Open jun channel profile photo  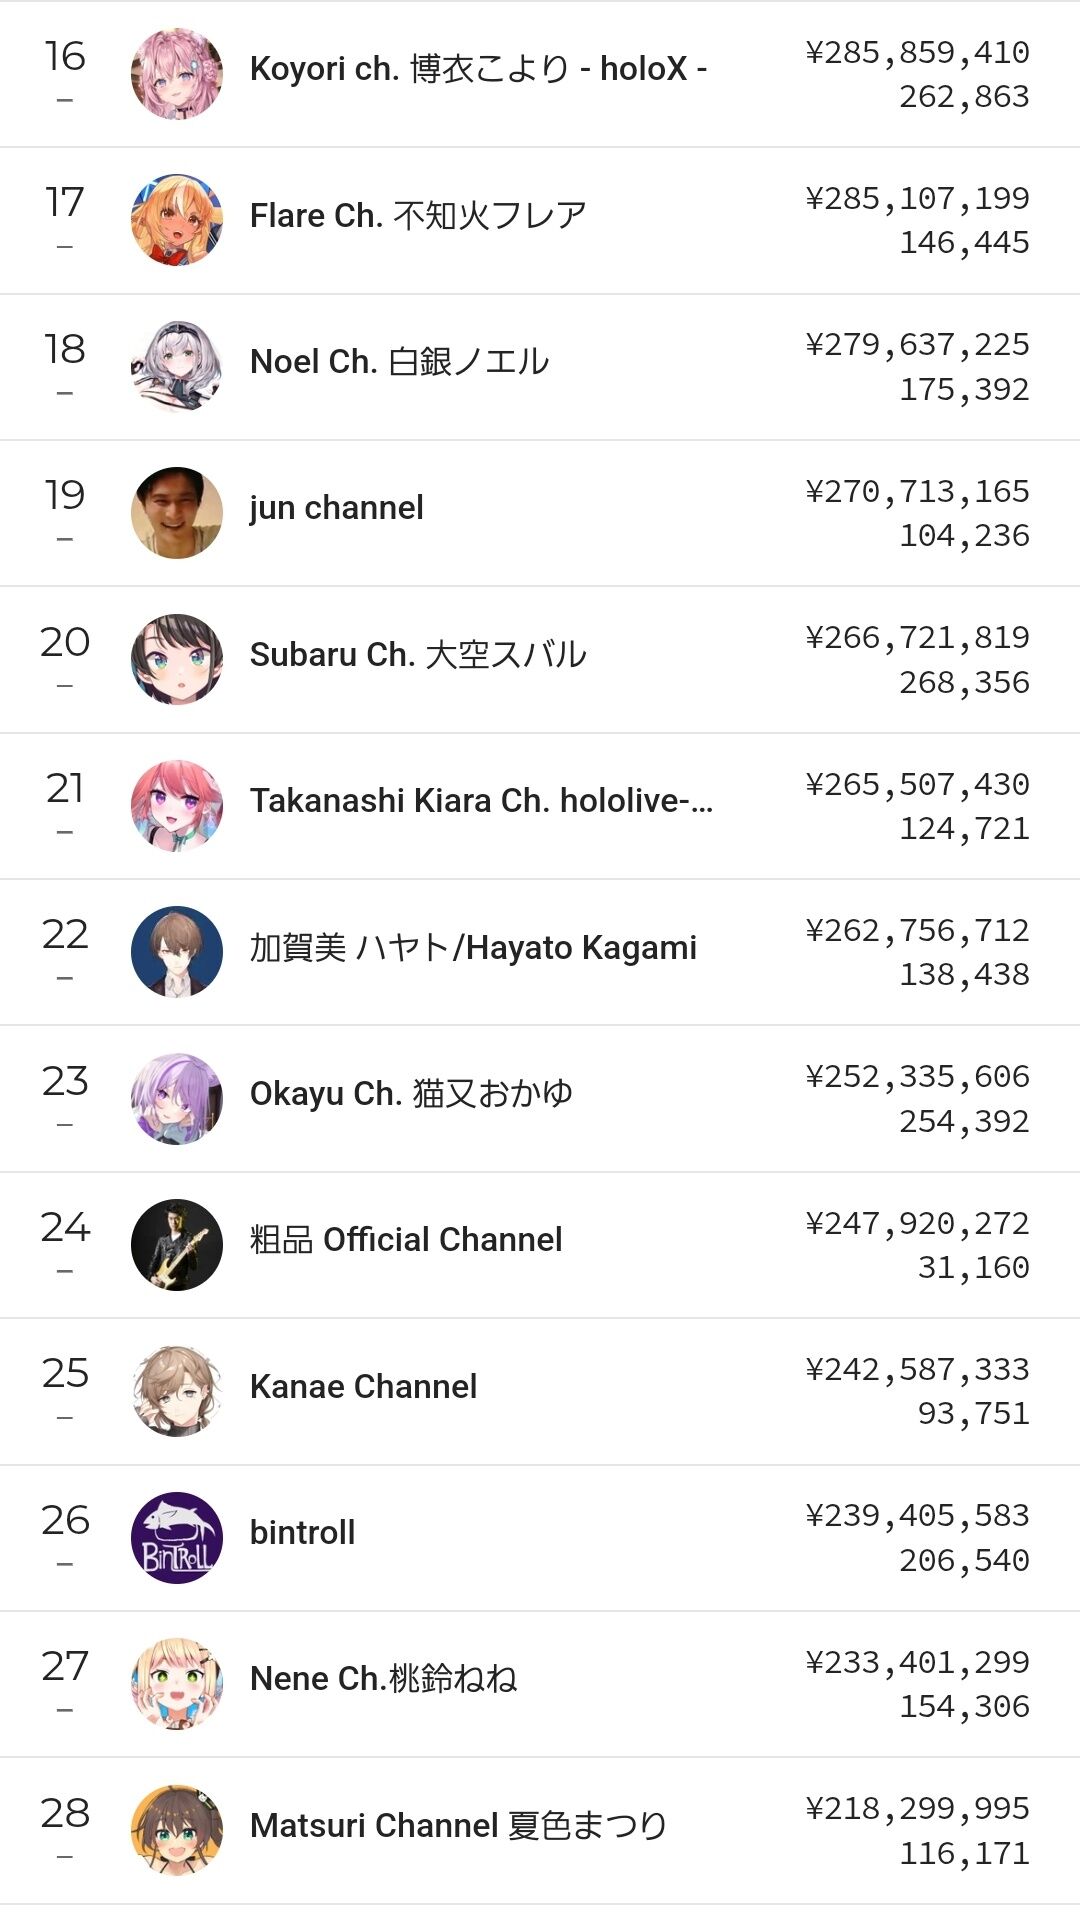click(177, 513)
